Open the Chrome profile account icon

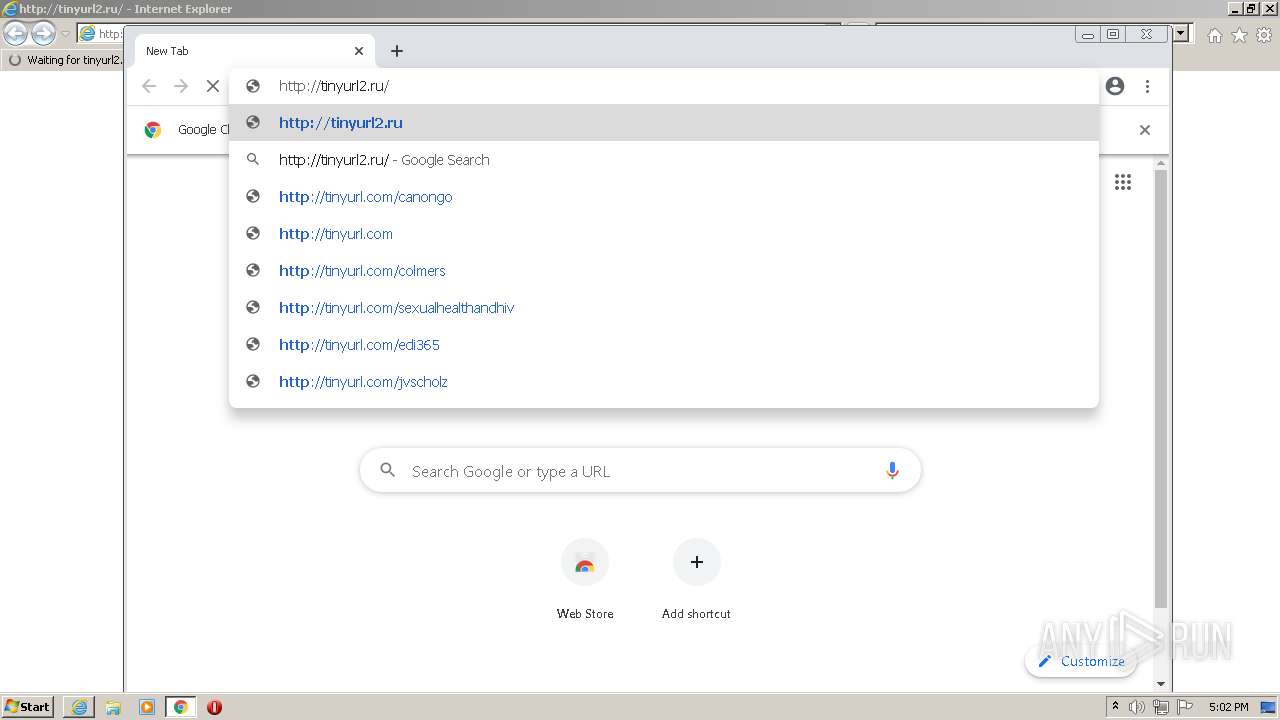click(x=1115, y=86)
